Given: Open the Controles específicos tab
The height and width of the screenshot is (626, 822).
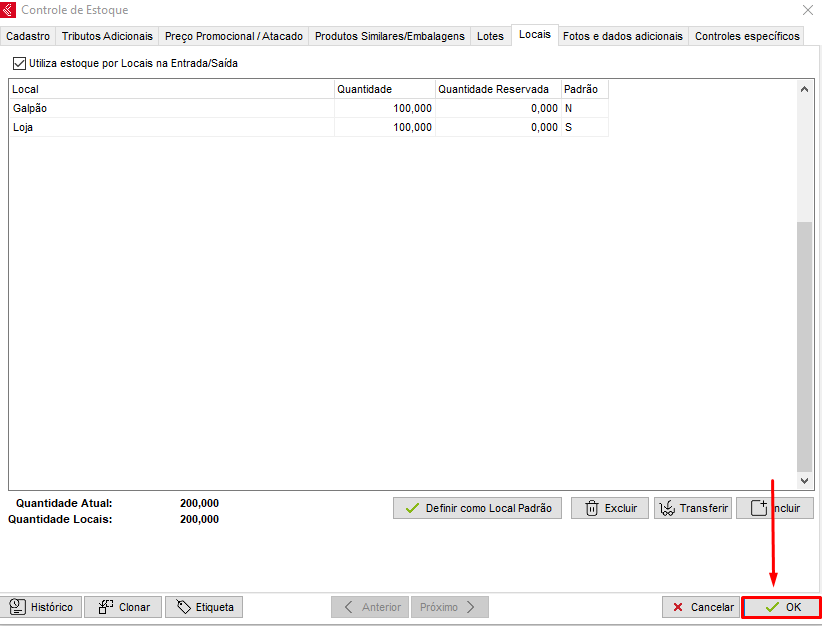Looking at the screenshot, I should coord(747,36).
